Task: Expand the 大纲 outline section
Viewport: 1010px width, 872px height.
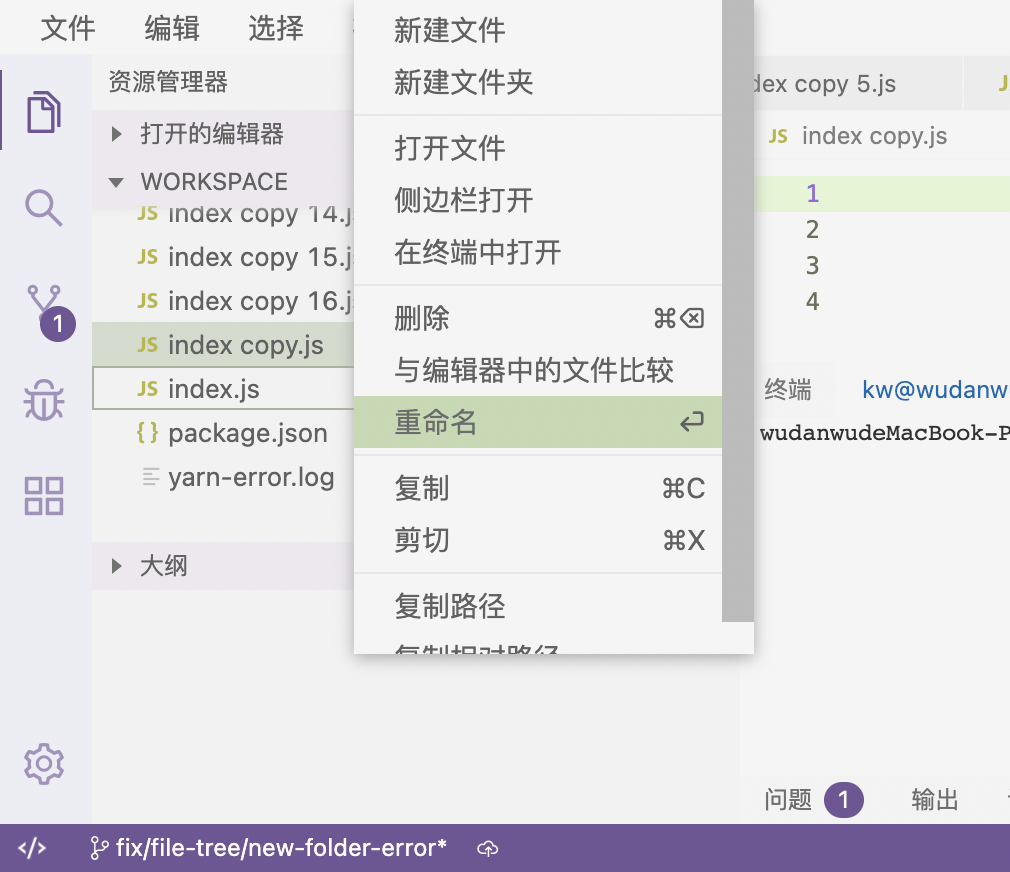Action: coord(223,566)
